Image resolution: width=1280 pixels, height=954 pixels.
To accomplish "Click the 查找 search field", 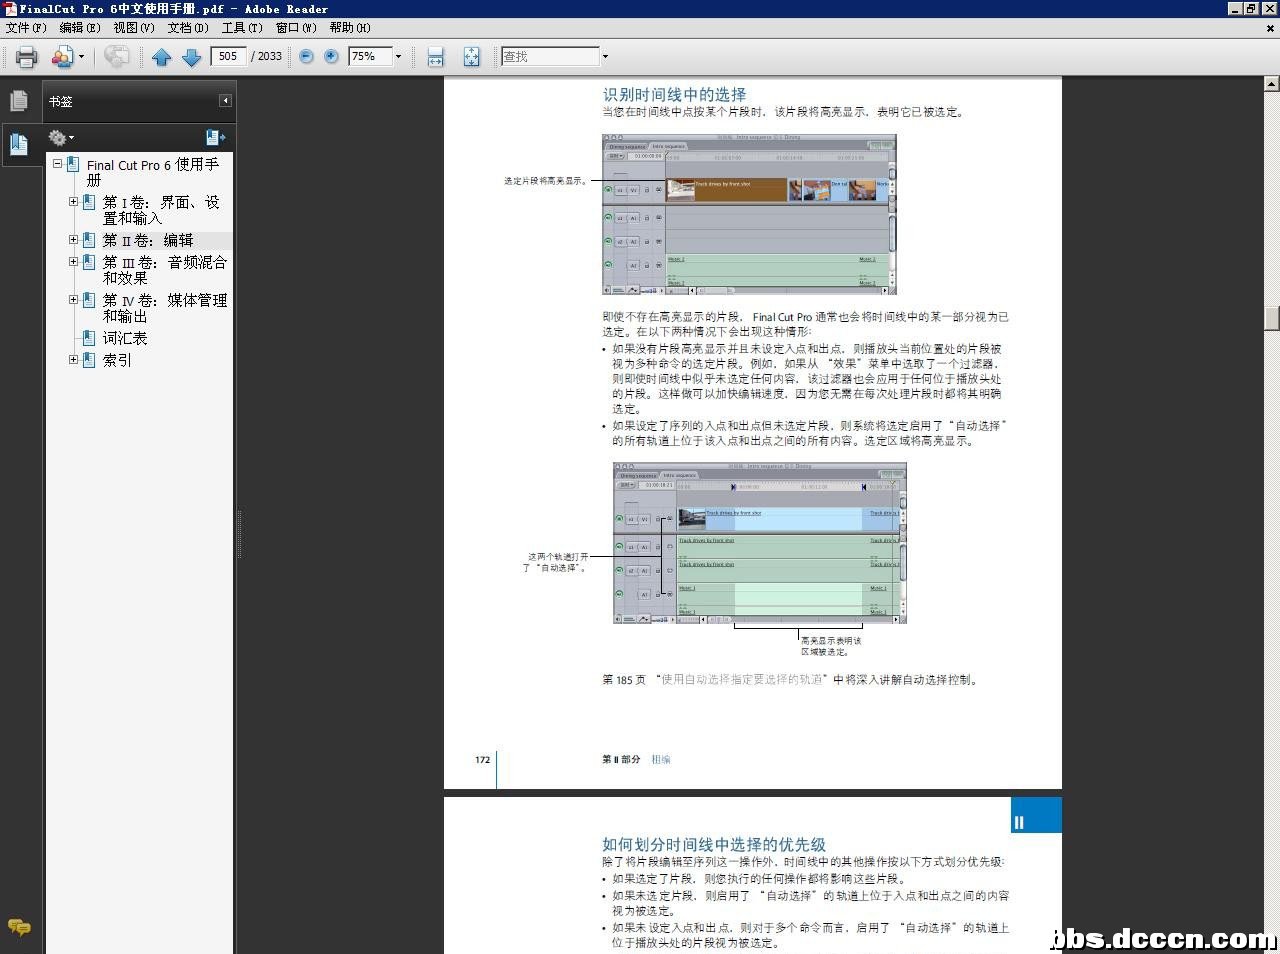I will pyautogui.click(x=549, y=56).
